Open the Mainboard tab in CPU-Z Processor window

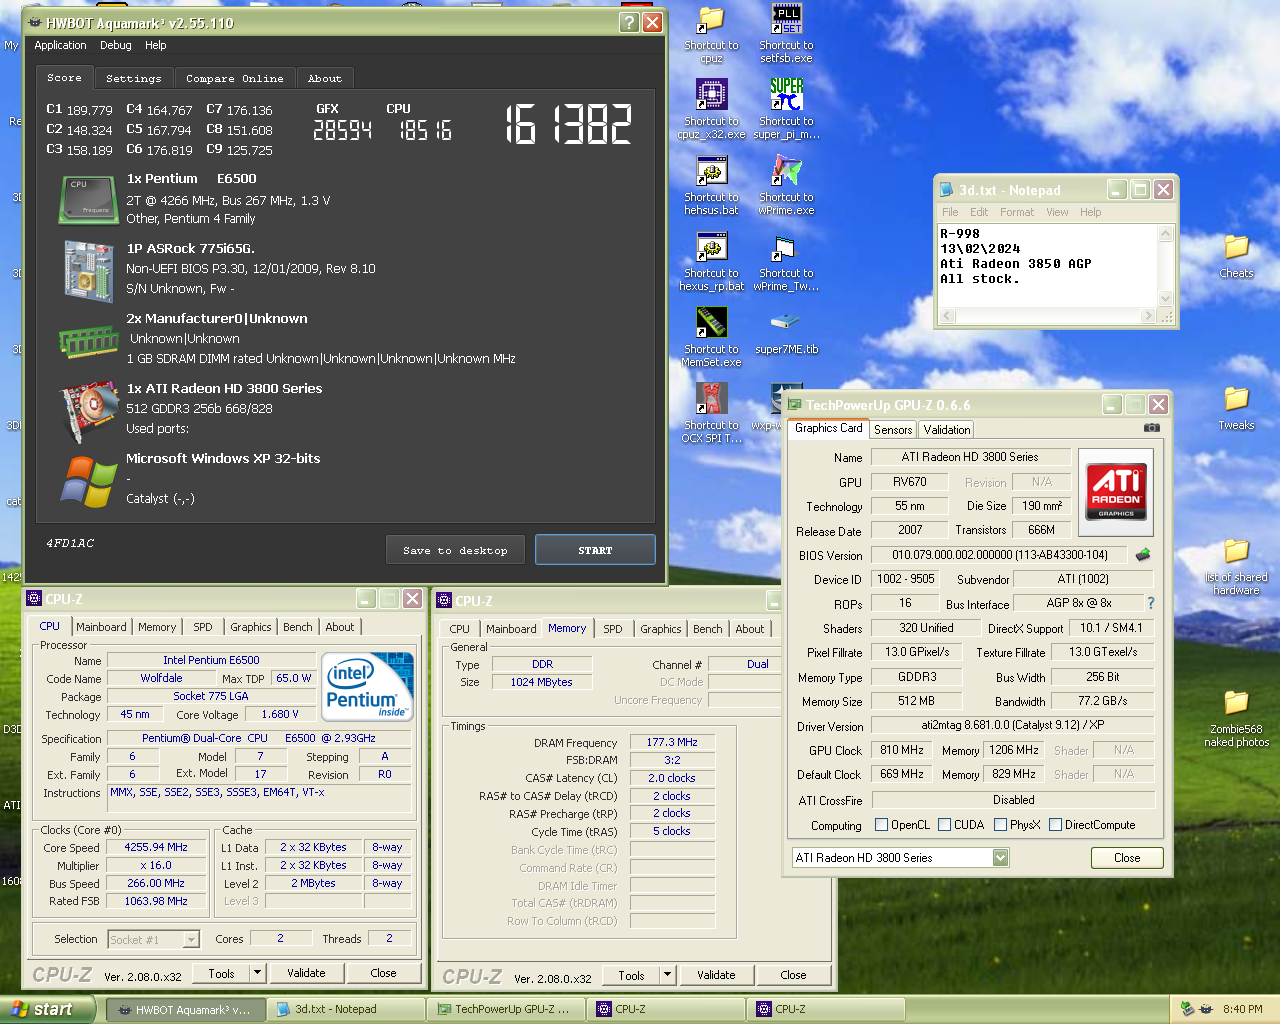[x=101, y=627]
